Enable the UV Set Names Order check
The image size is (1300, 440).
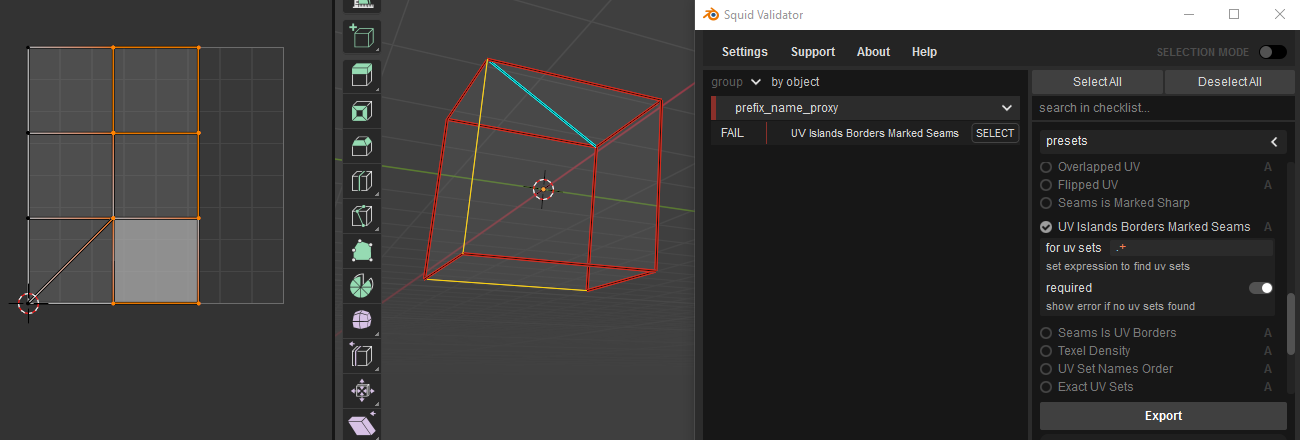(1047, 369)
